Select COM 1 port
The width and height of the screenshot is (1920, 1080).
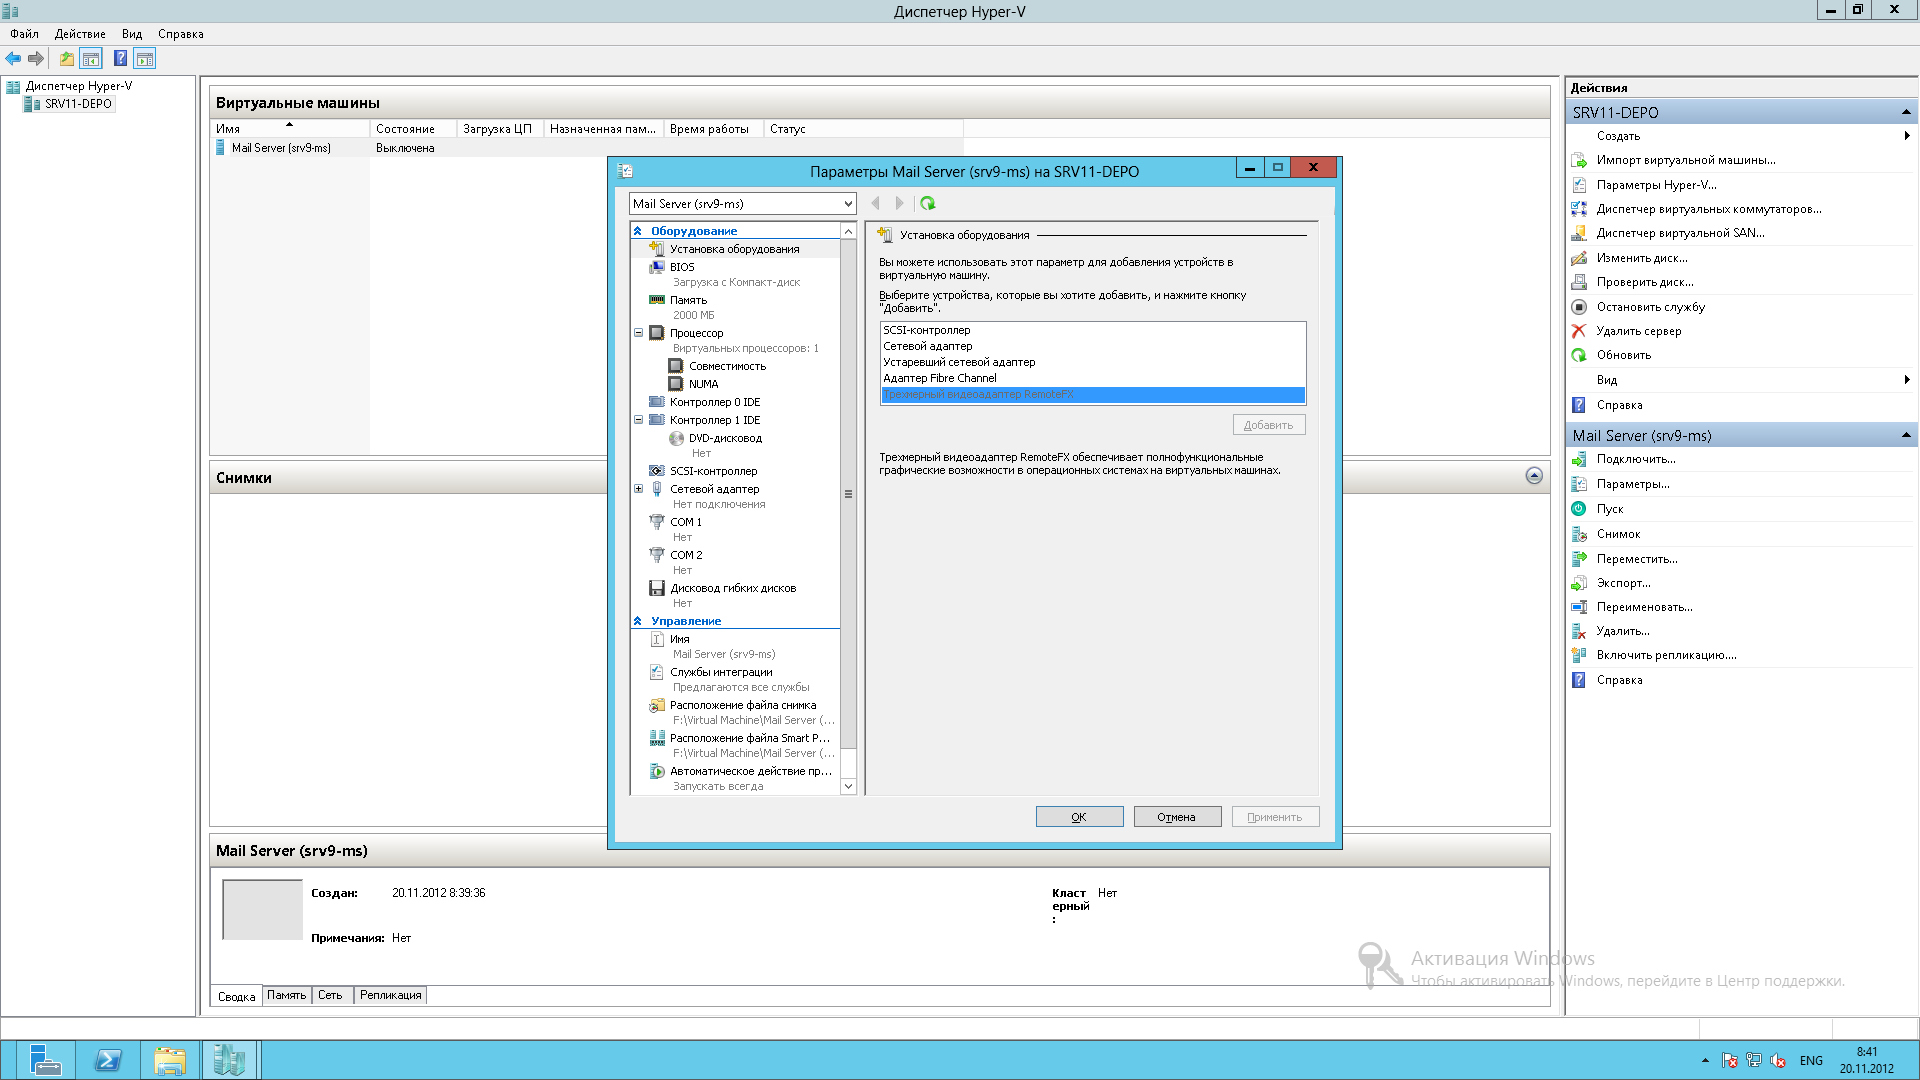click(685, 522)
